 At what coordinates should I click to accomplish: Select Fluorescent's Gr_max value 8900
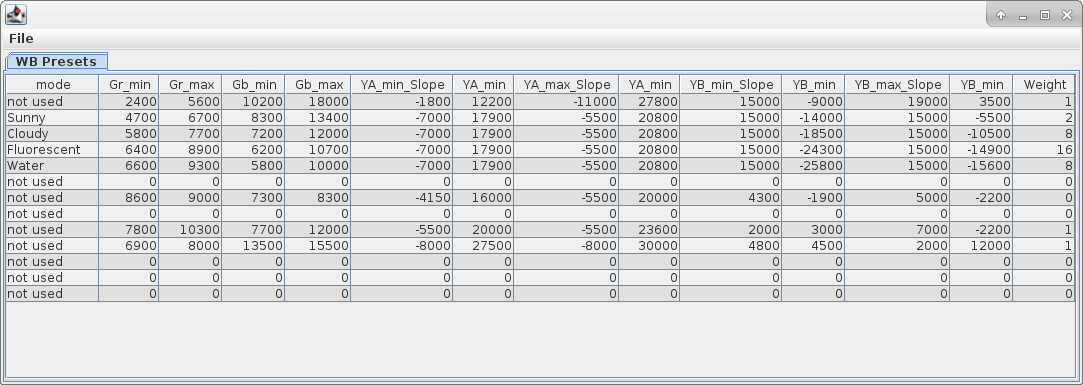[x=191, y=150]
